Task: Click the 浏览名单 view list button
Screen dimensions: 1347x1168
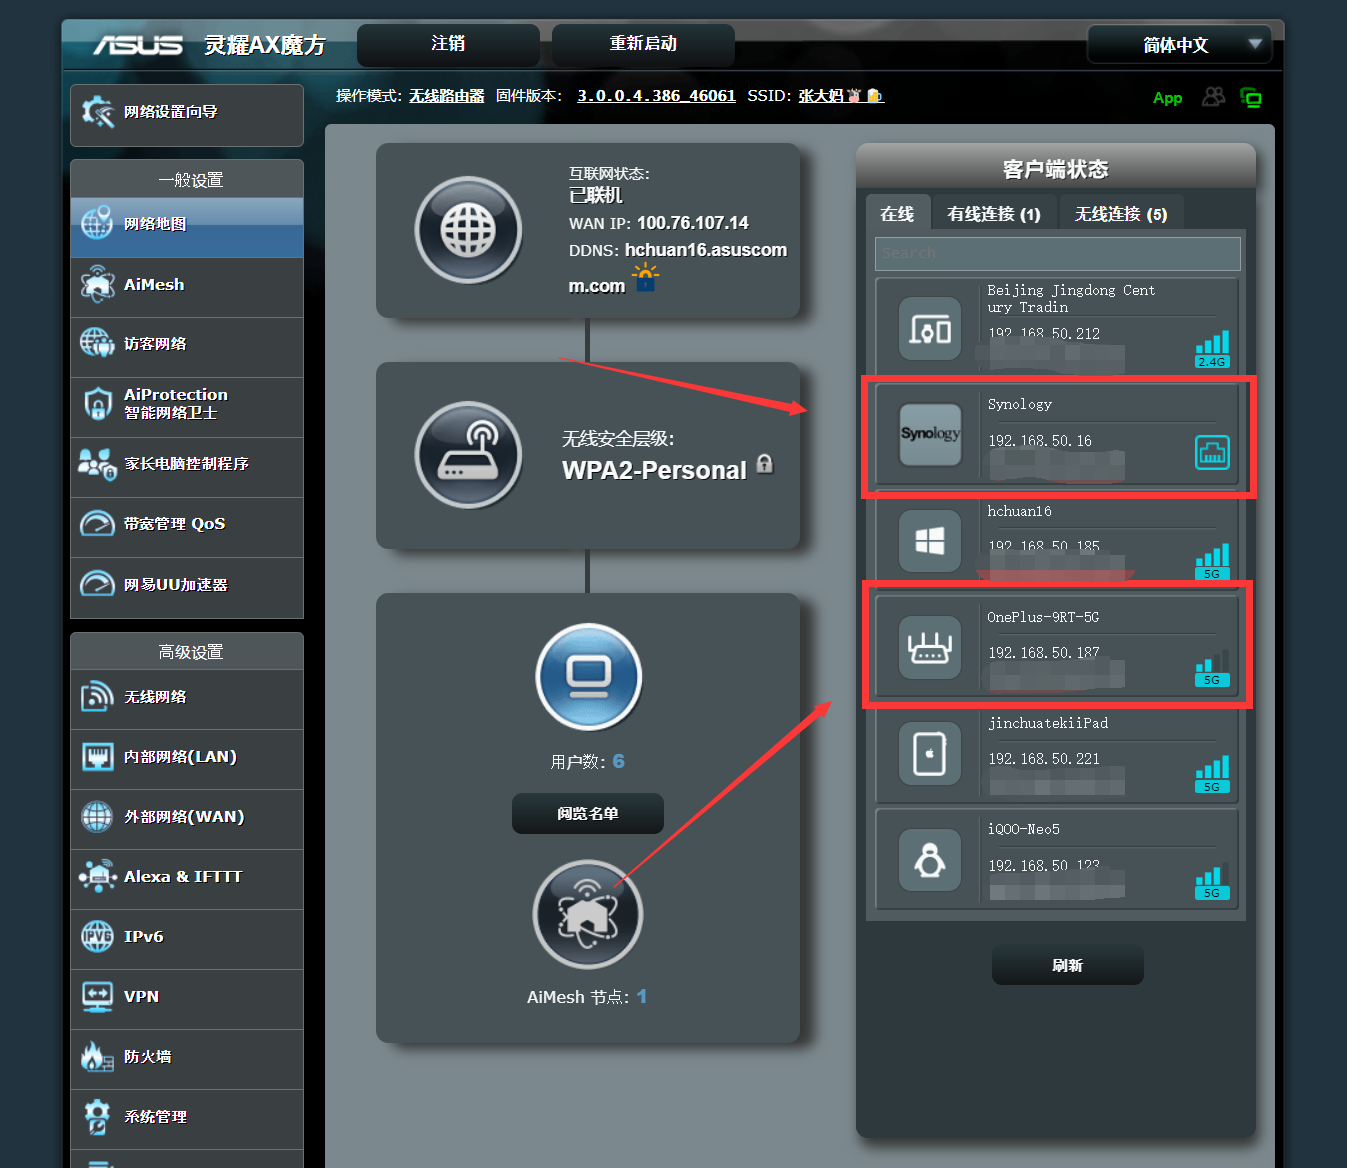Action: [588, 814]
